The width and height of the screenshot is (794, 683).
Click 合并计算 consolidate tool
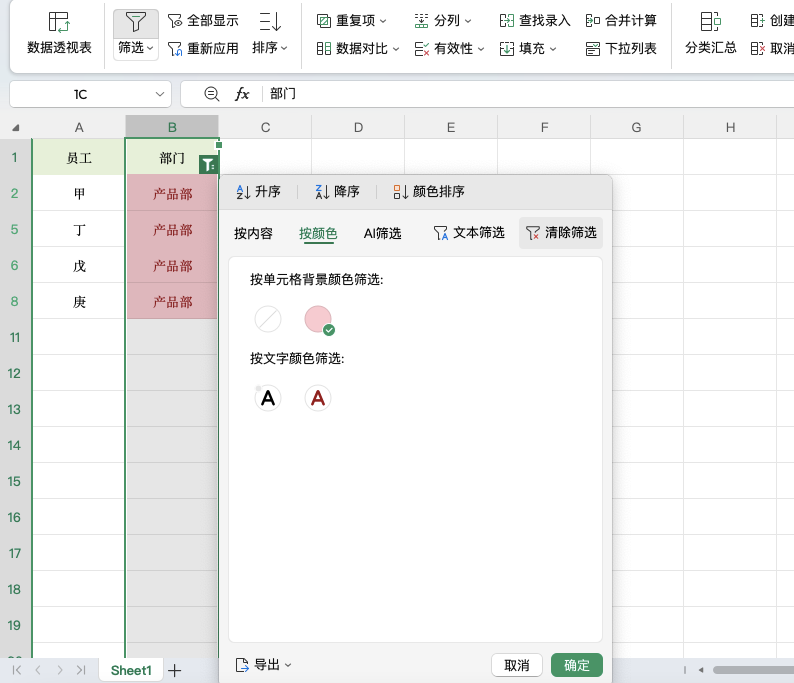coord(621,21)
